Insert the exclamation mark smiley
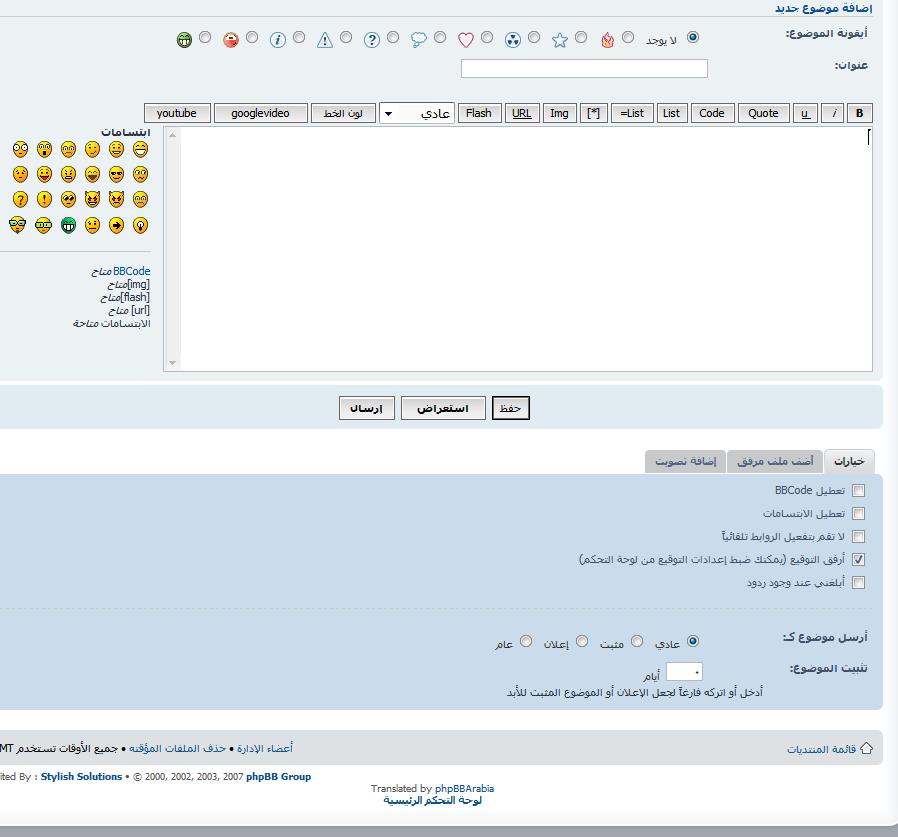 pyautogui.click(x=44, y=199)
